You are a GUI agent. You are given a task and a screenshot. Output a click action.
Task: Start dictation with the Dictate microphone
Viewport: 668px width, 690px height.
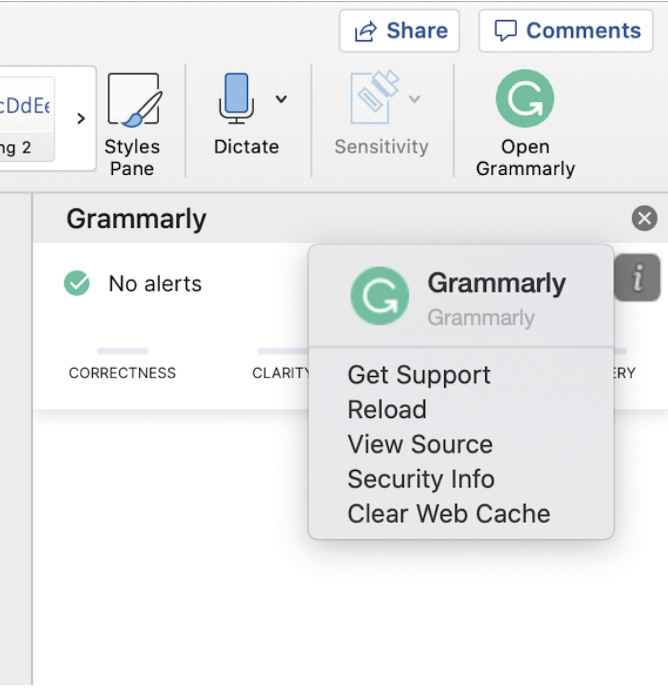point(237,99)
